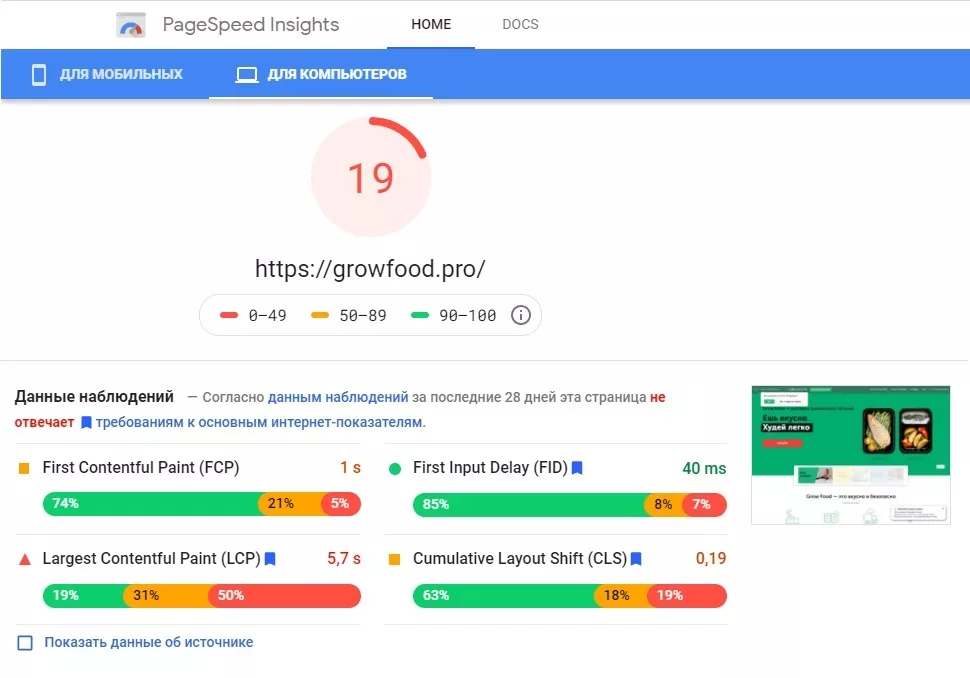The image size is (970, 678).
Task: Click the orange square FCP icon
Action: pos(24,468)
